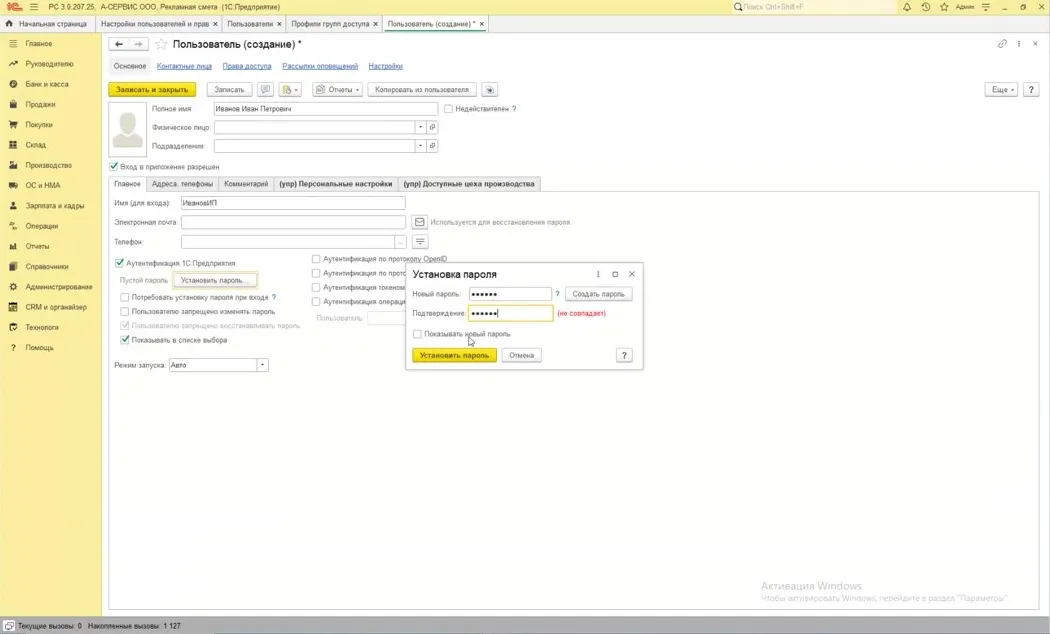Open more actions in the Установка пароля dialog
Image resolution: width=1050 pixels, height=634 pixels.
[598, 274]
